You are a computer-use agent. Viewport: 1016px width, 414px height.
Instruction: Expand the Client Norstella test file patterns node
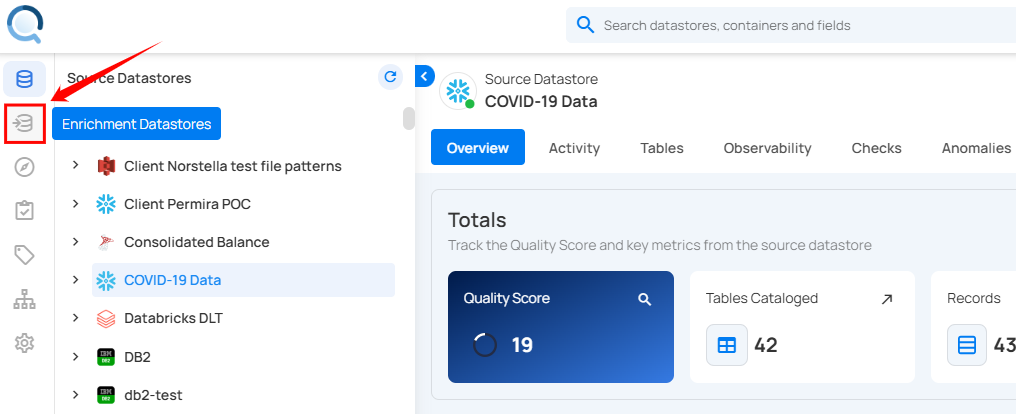[75, 166]
